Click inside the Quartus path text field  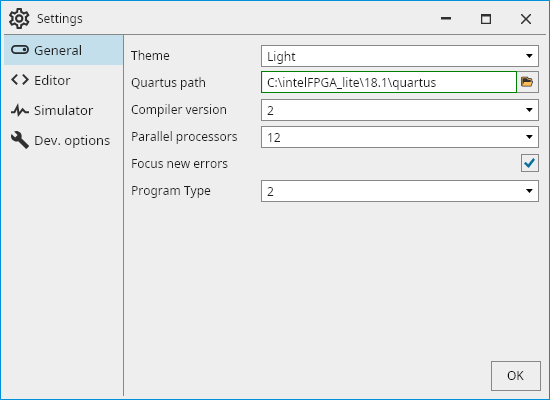pyautogui.click(x=389, y=82)
